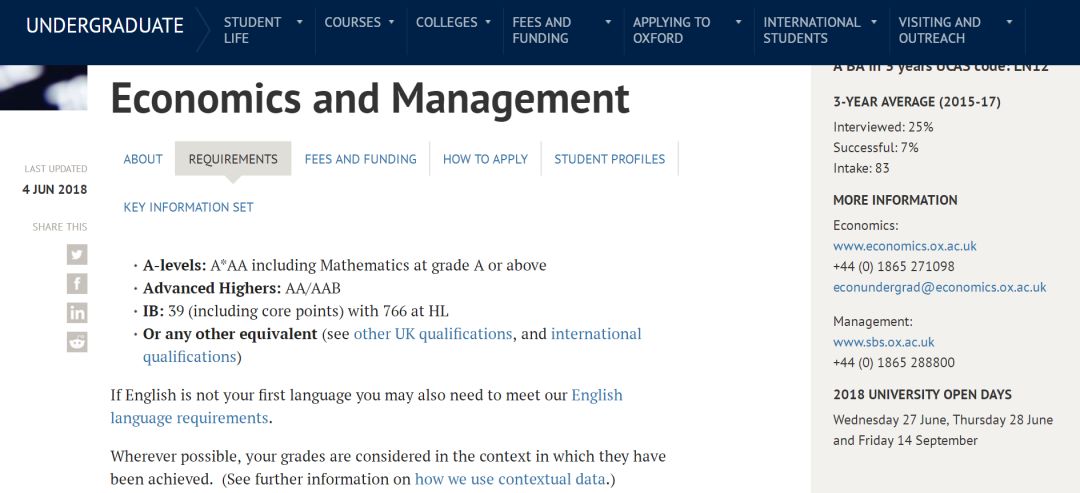
Task: Share page via Twitter icon
Action: 77,255
